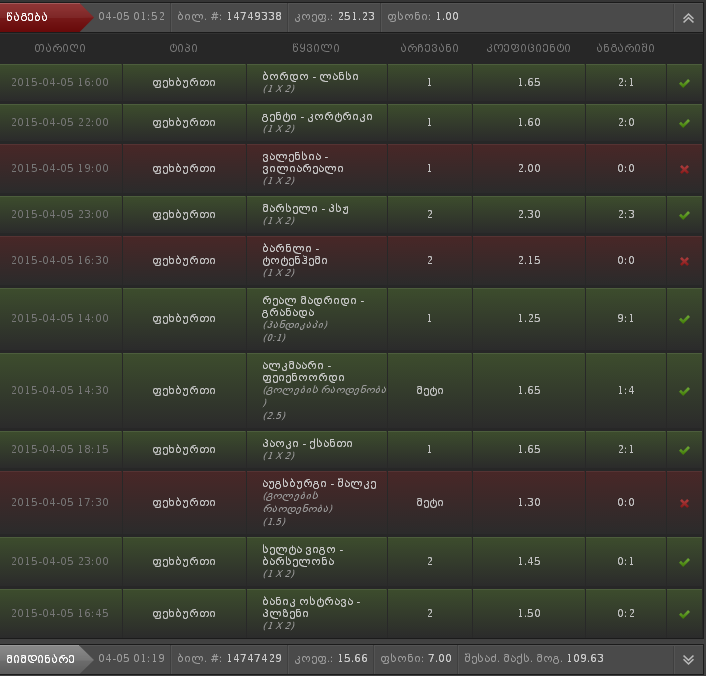Click the checkmark for ბანიკ ოსტრავა - პლზენი
Viewport: 706px width, 676px height.
684,613
